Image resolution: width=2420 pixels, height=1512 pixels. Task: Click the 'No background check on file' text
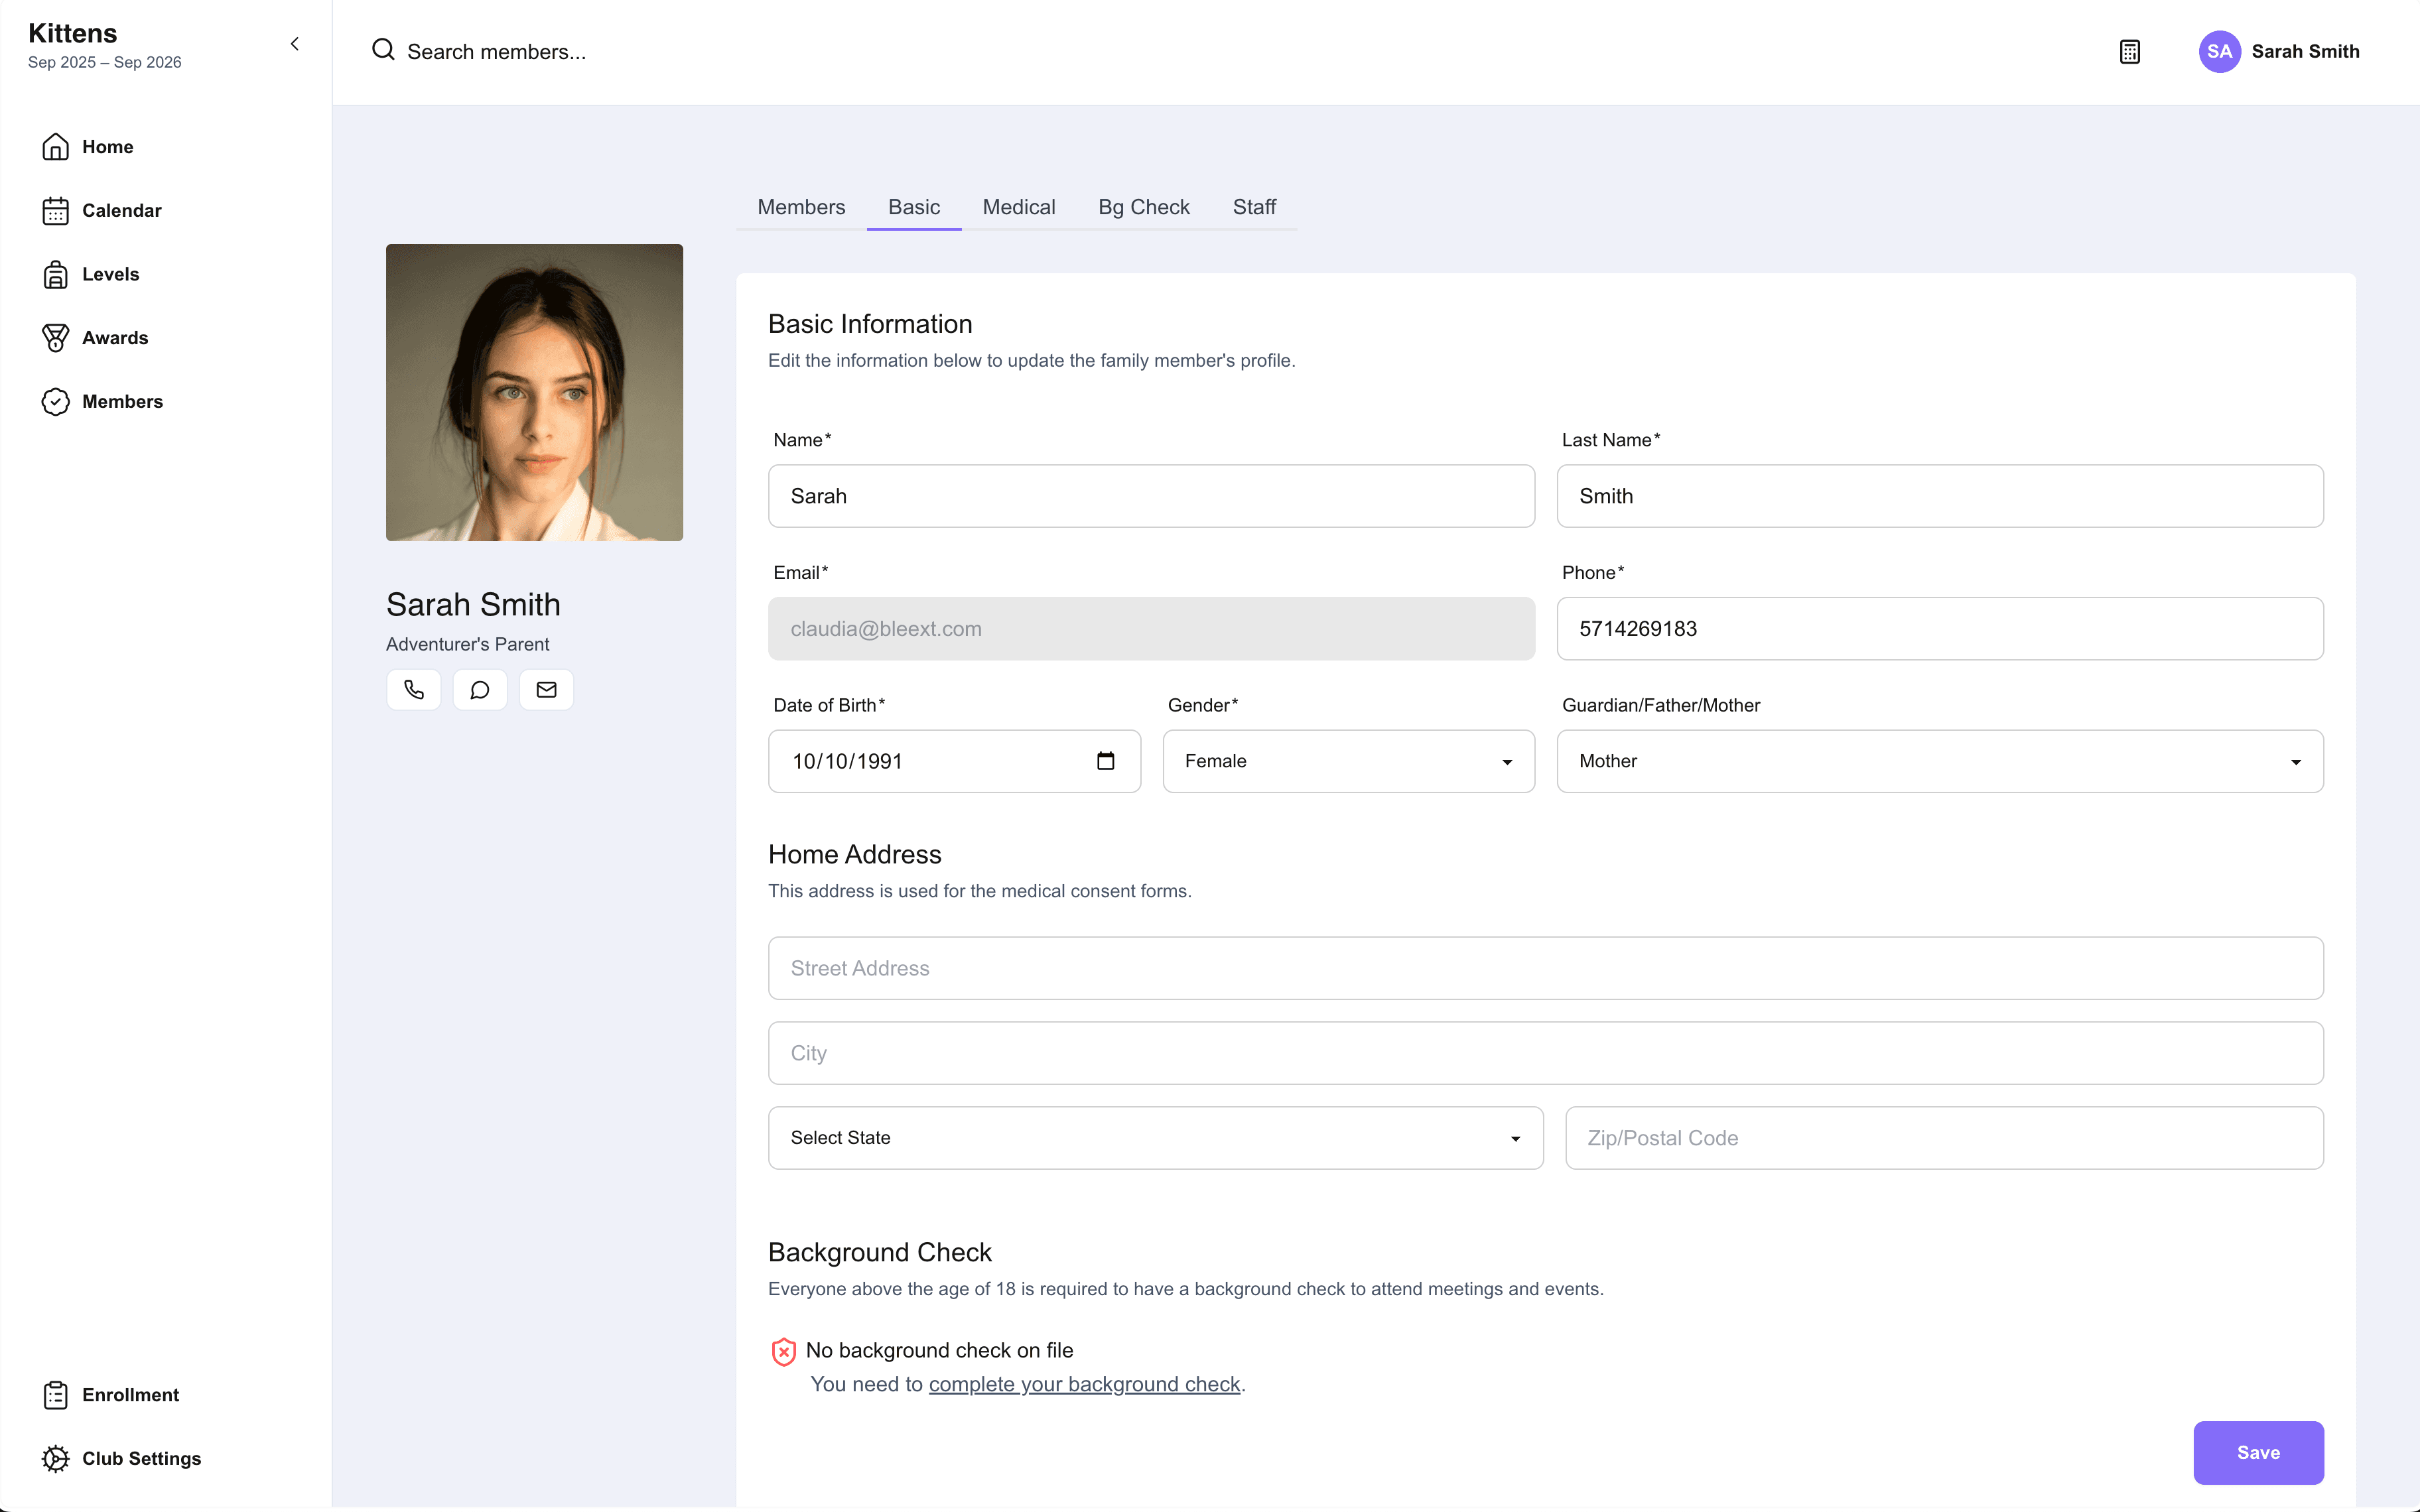(939, 1350)
